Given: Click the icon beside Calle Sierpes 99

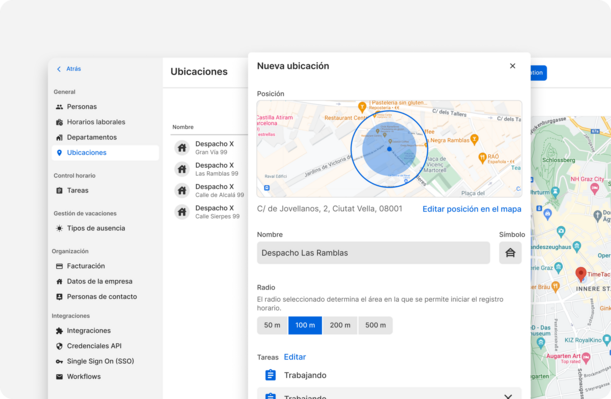Looking at the screenshot, I should pyautogui.click(x=182, y=212).
